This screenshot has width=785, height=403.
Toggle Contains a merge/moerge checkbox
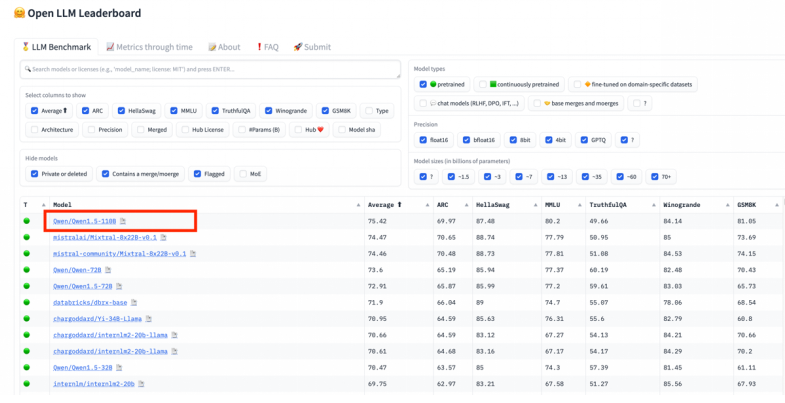tap(105, 174)
